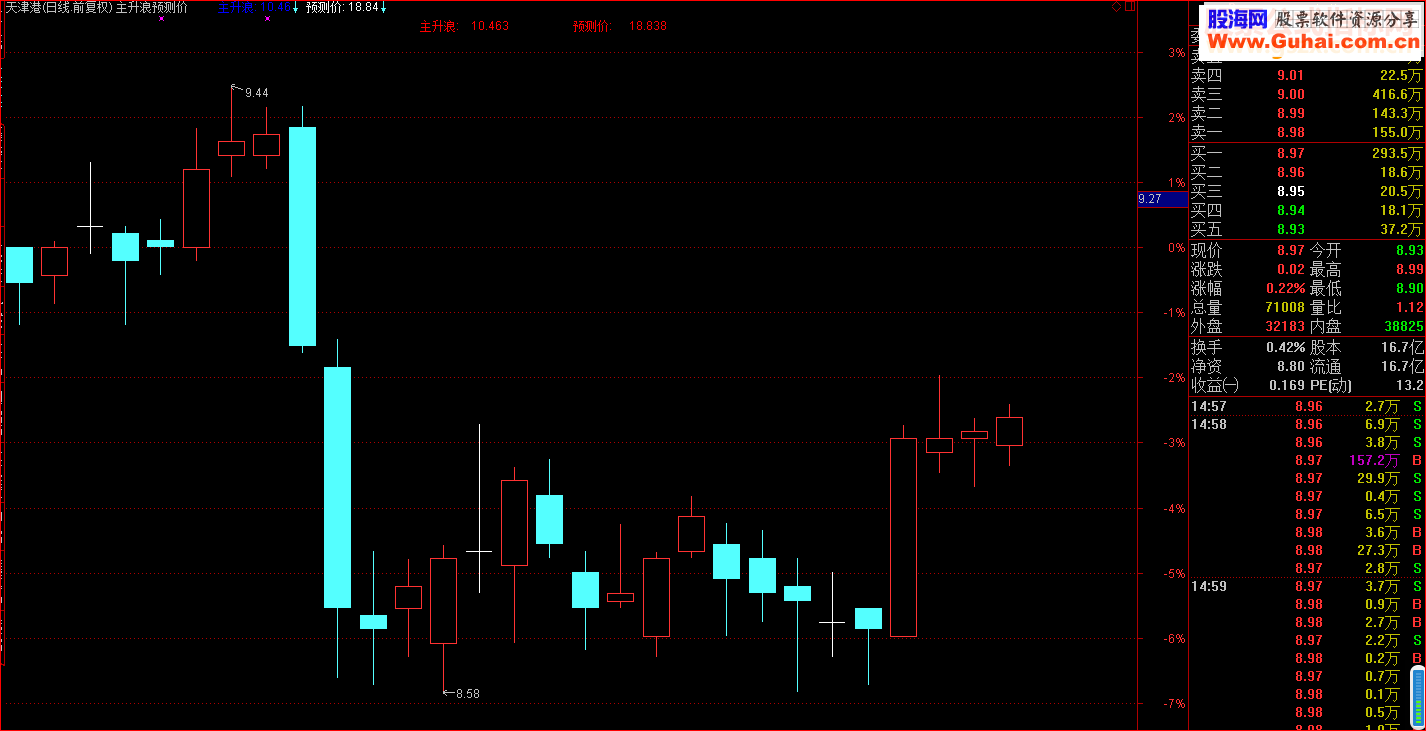This screenshot has height=731, width=1426.
Task: Click the magenta 157.2万 trade volume
Action: coord(1374,460)
